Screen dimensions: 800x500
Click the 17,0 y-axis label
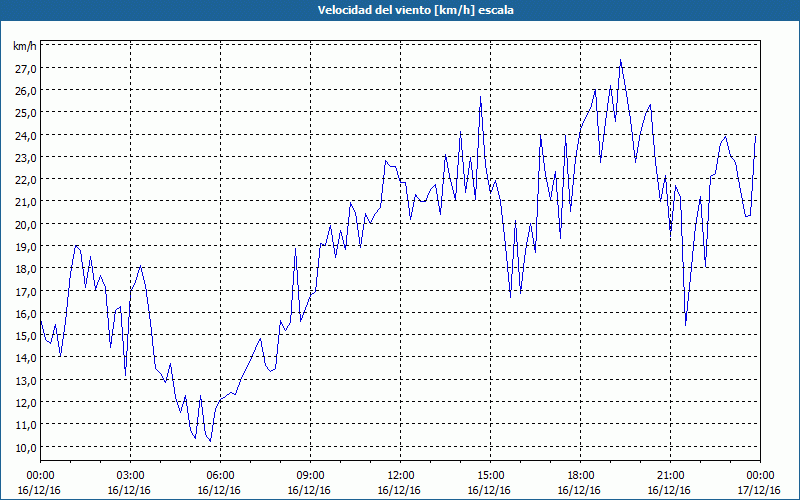(x=26, y=291)
